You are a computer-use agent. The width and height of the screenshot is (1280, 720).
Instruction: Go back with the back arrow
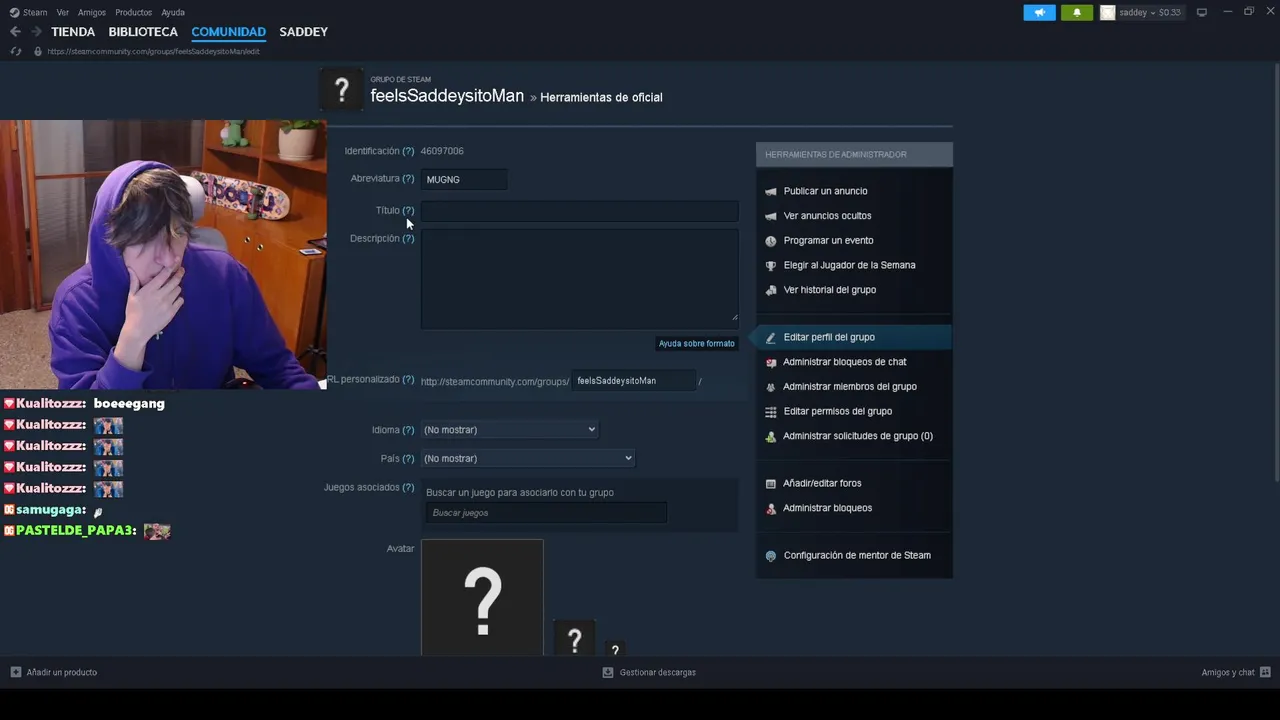click(15, 32)
